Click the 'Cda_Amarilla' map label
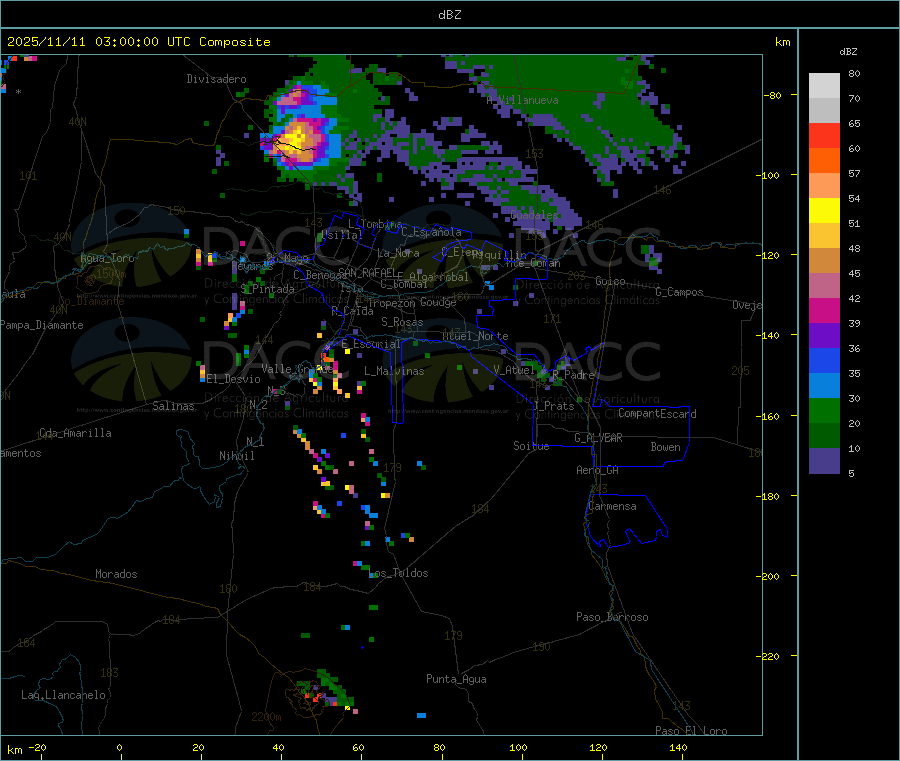 [x=75, y=433]
